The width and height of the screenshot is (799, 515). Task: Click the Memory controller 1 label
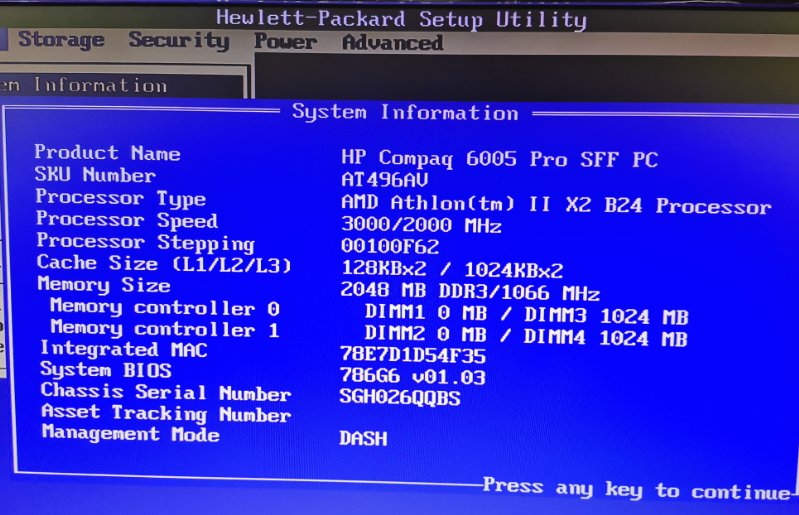click(165, 329)
